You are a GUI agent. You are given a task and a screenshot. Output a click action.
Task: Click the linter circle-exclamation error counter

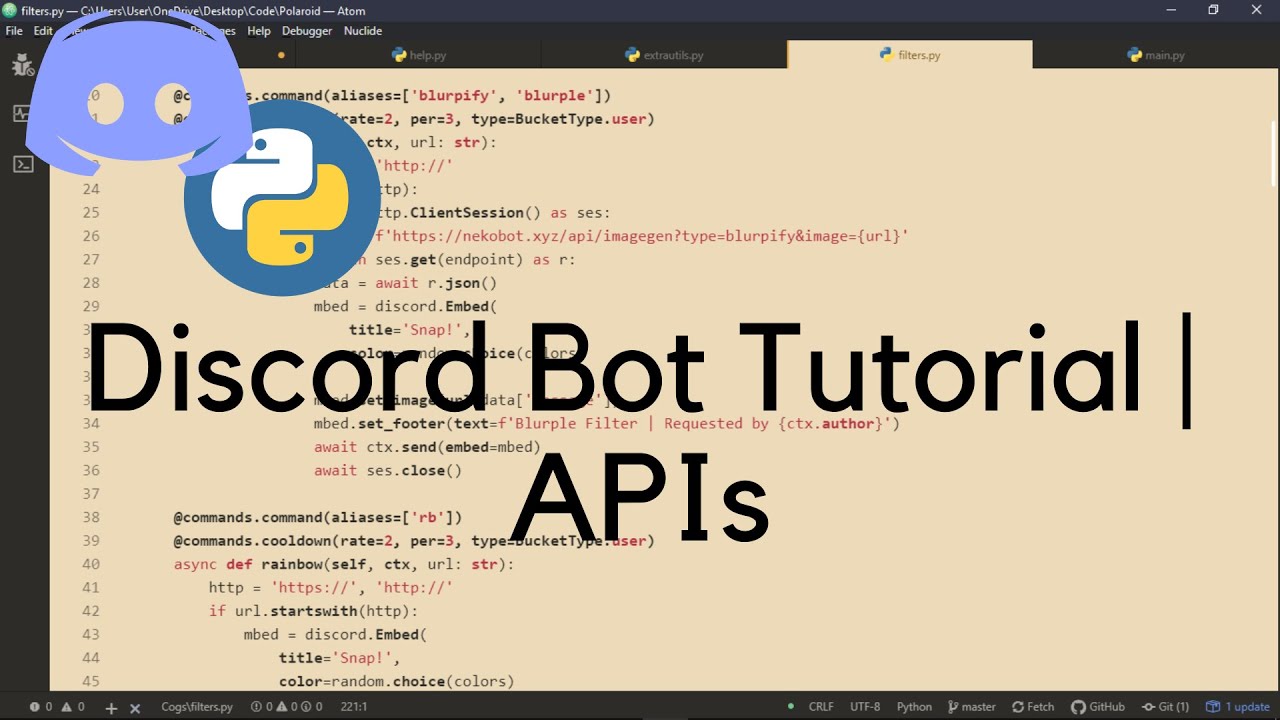click(262, 707)
